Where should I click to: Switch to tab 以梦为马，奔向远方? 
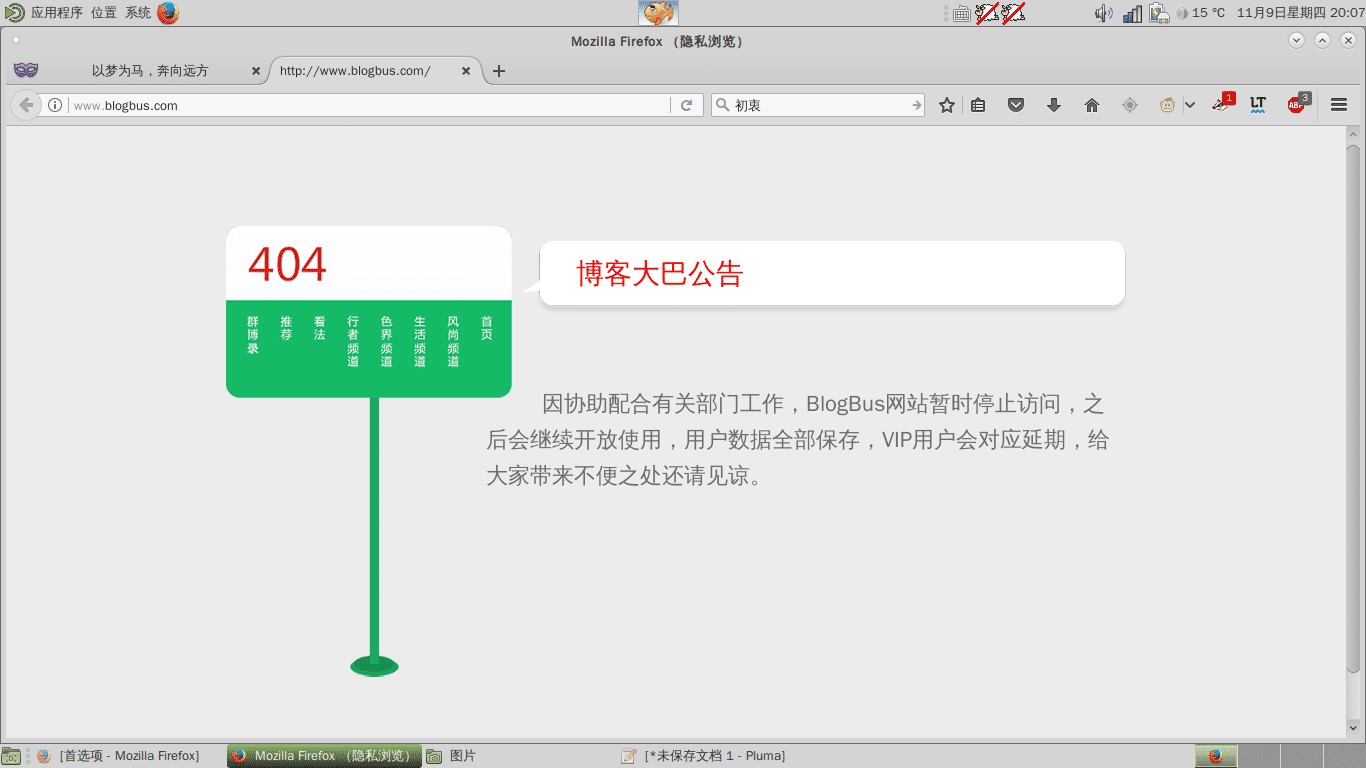pos(150,71)
